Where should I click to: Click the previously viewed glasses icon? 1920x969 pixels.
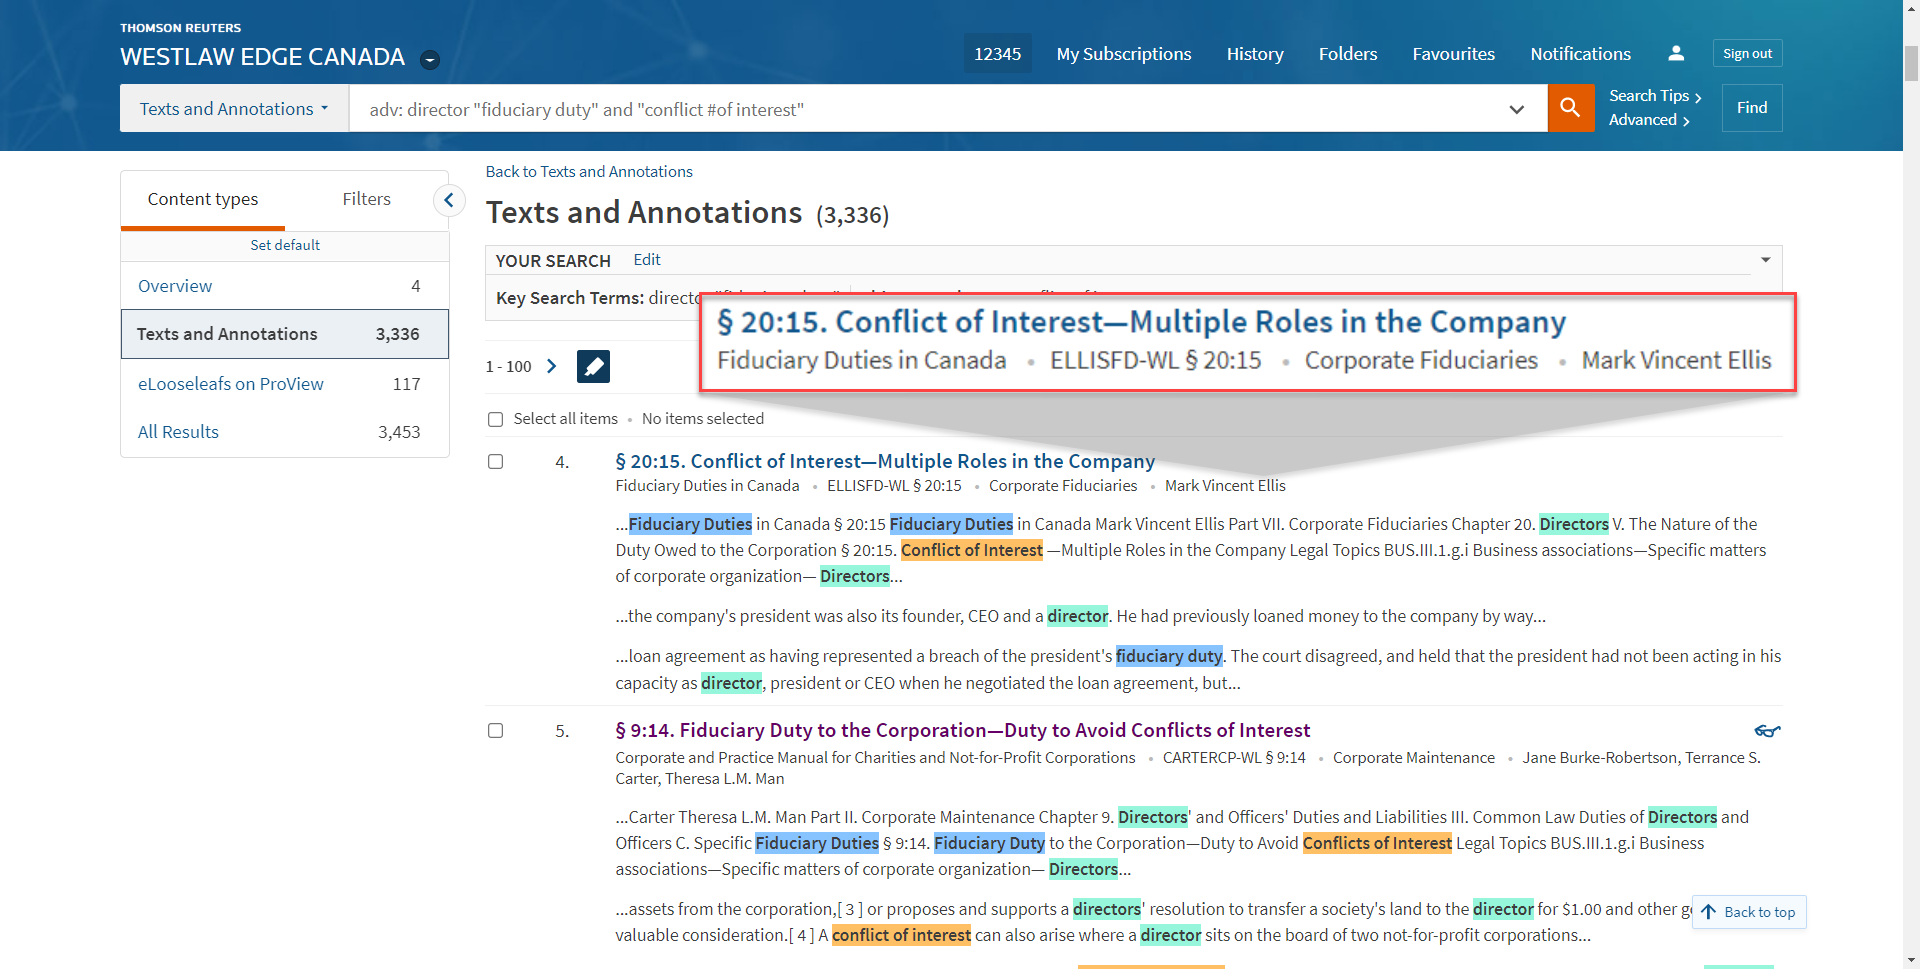point(1767,731)
